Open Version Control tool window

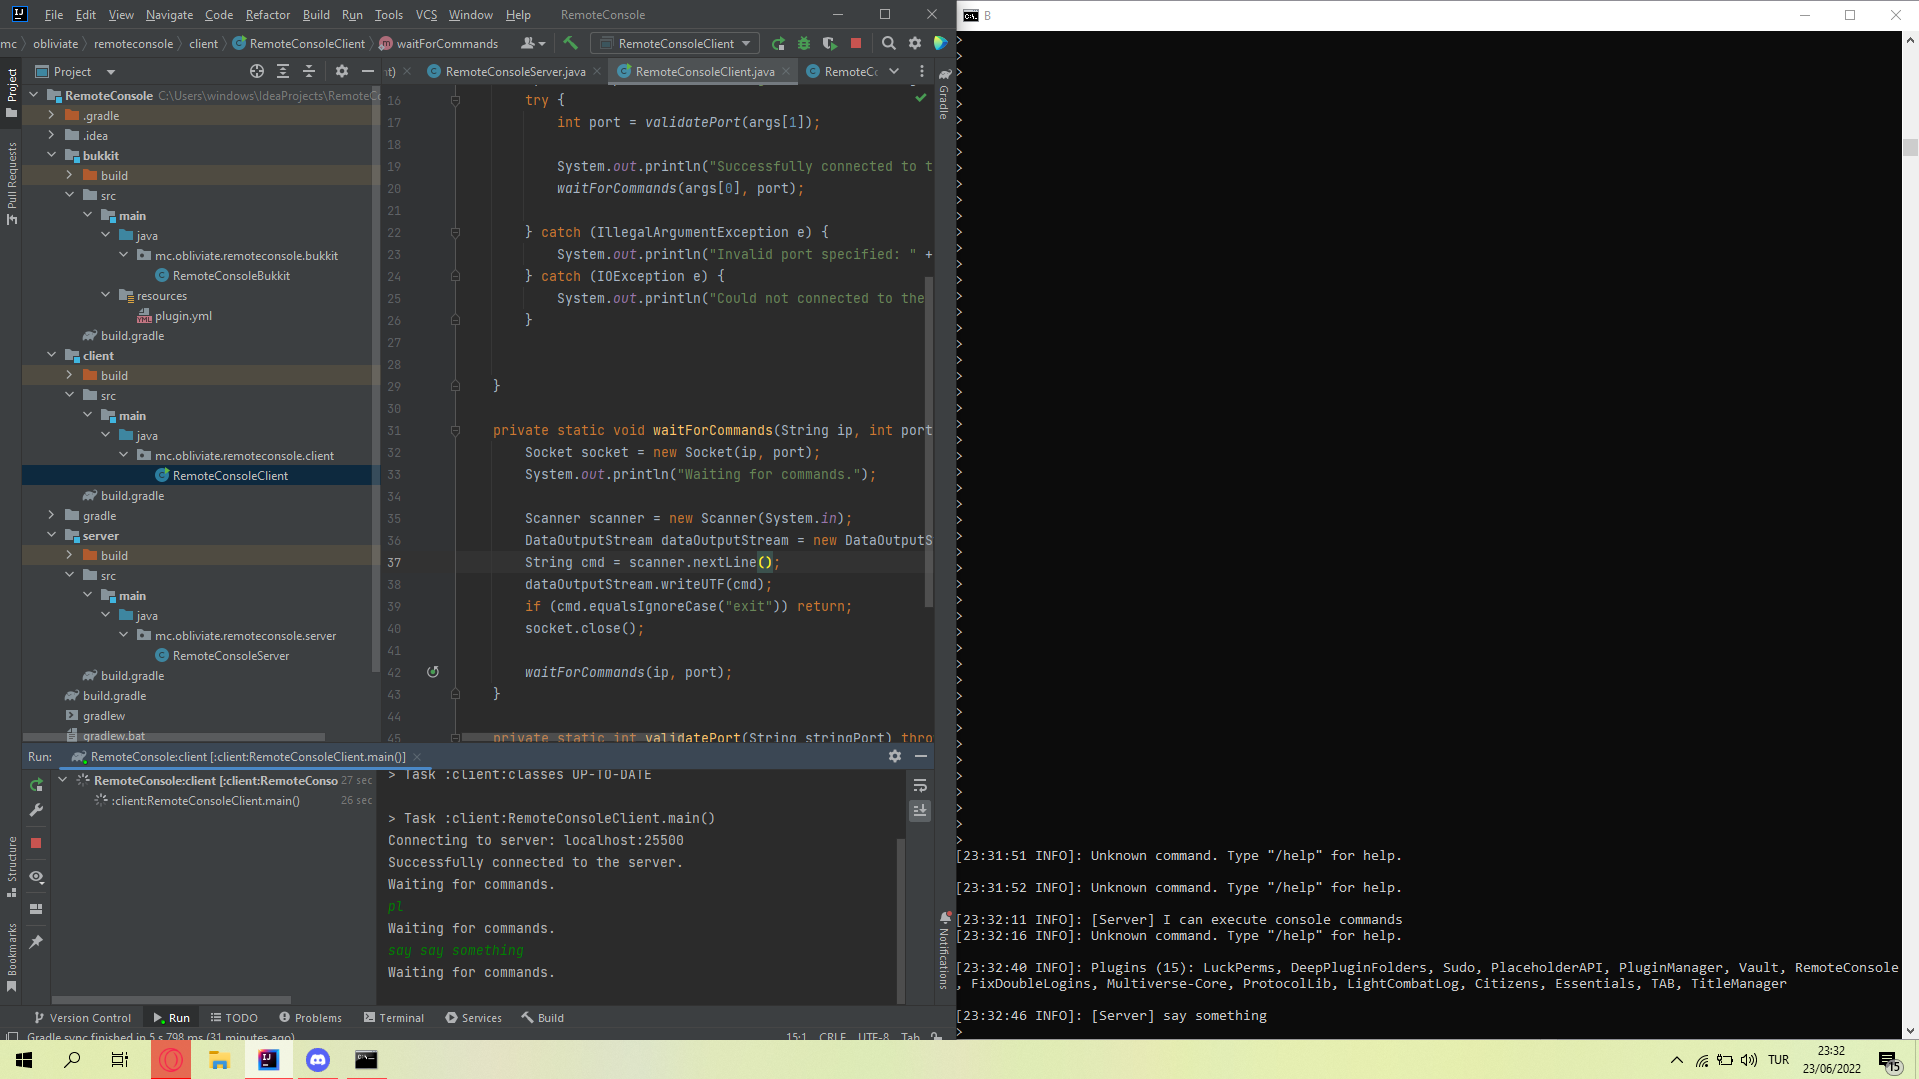click(x=82, y=1017)
